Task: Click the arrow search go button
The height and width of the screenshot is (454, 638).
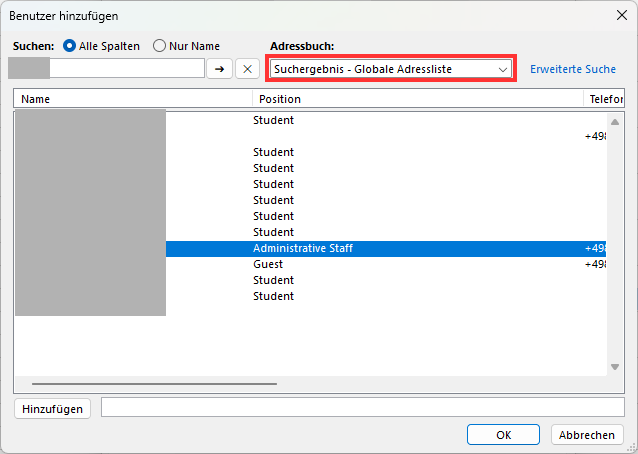Action: 219,69
